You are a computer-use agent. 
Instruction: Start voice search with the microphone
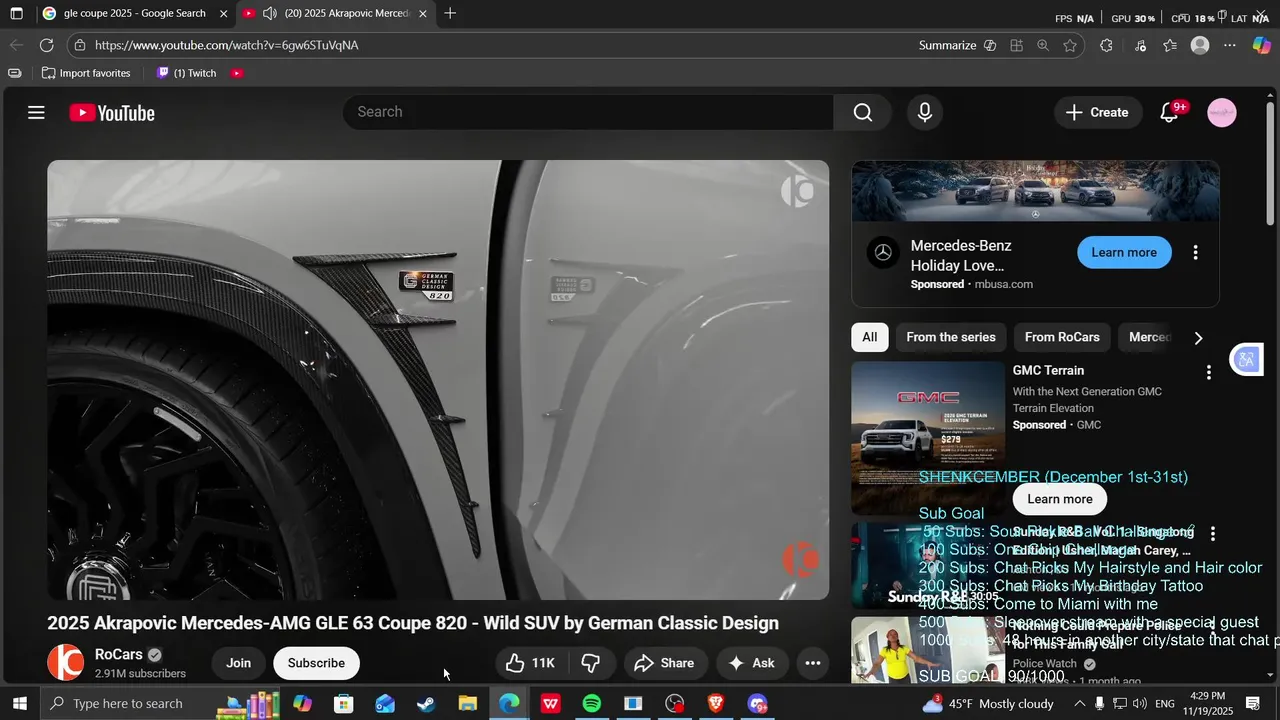925,113
